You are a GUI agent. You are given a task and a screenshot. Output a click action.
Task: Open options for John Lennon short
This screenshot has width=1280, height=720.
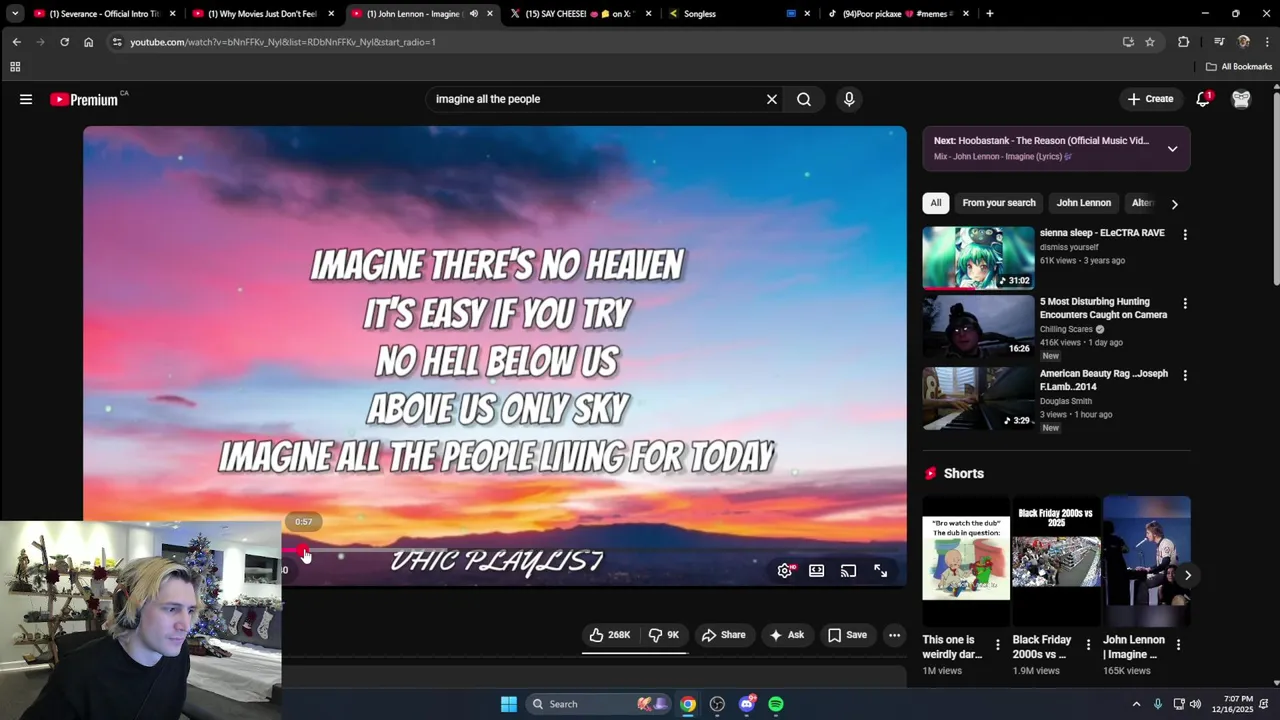pyautogui.click(x=1178, y=645)
